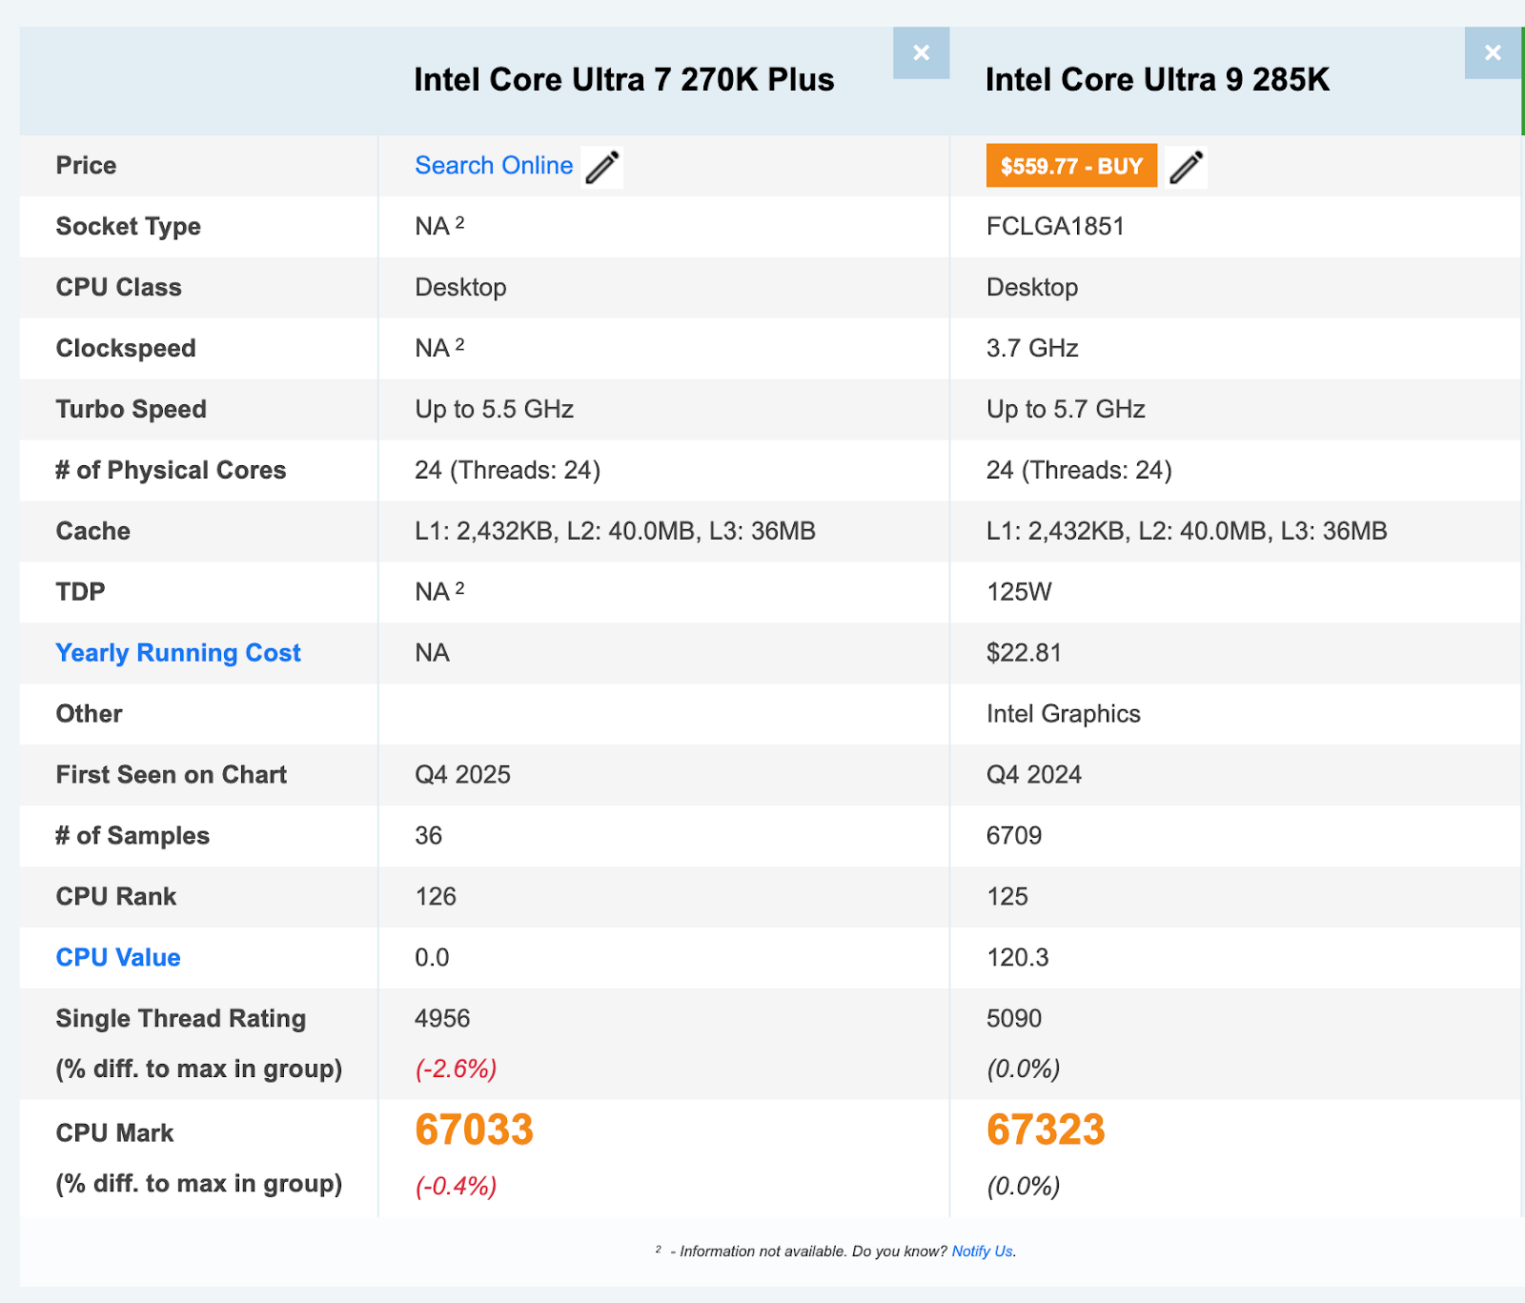Click the CPU Rank row label

[116, 896]
